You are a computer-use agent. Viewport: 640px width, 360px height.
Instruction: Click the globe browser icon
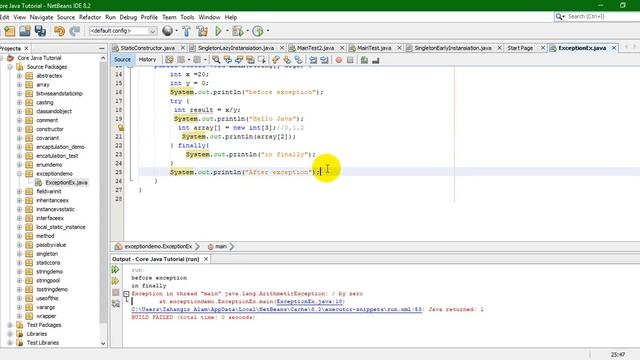(x=167, y=31)
